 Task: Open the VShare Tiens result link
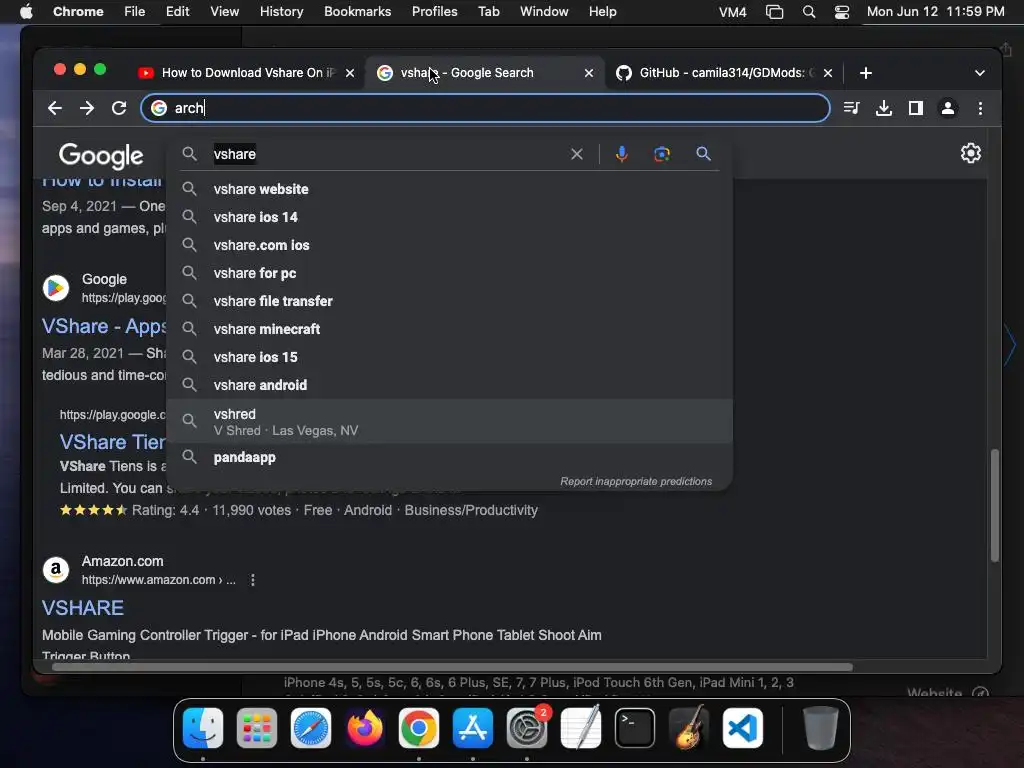pos(112,442)
